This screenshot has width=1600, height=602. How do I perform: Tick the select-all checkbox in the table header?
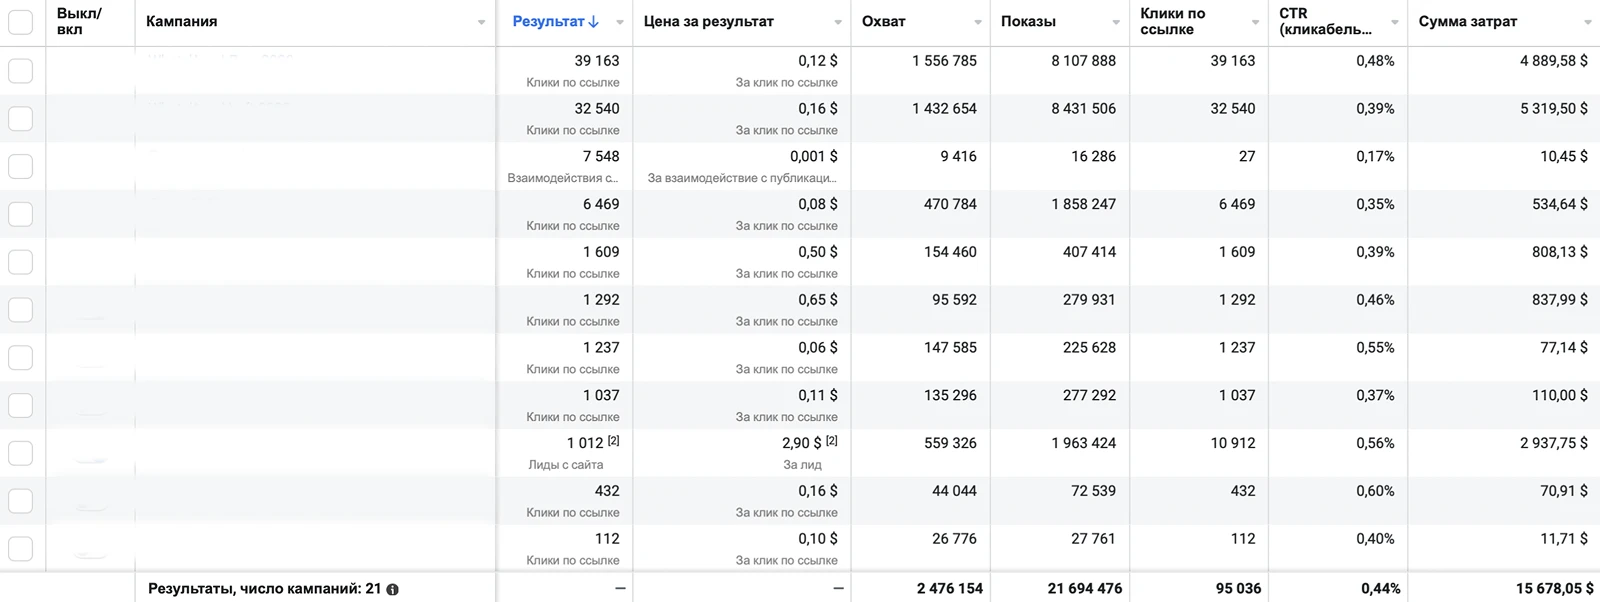(x=20, y=22)
